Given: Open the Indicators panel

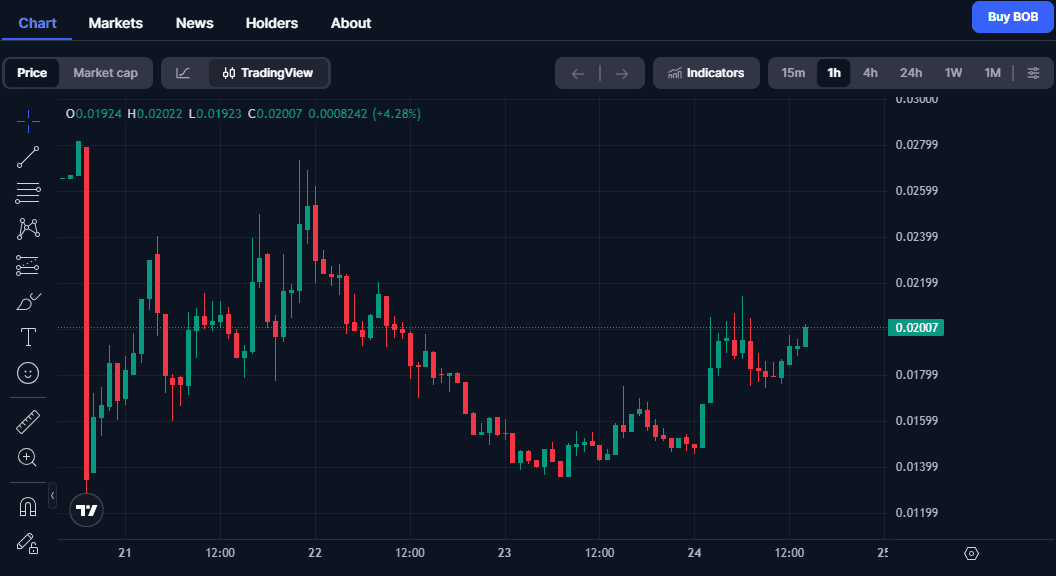Looking at the screenshot, I should (x=706, y=72).
